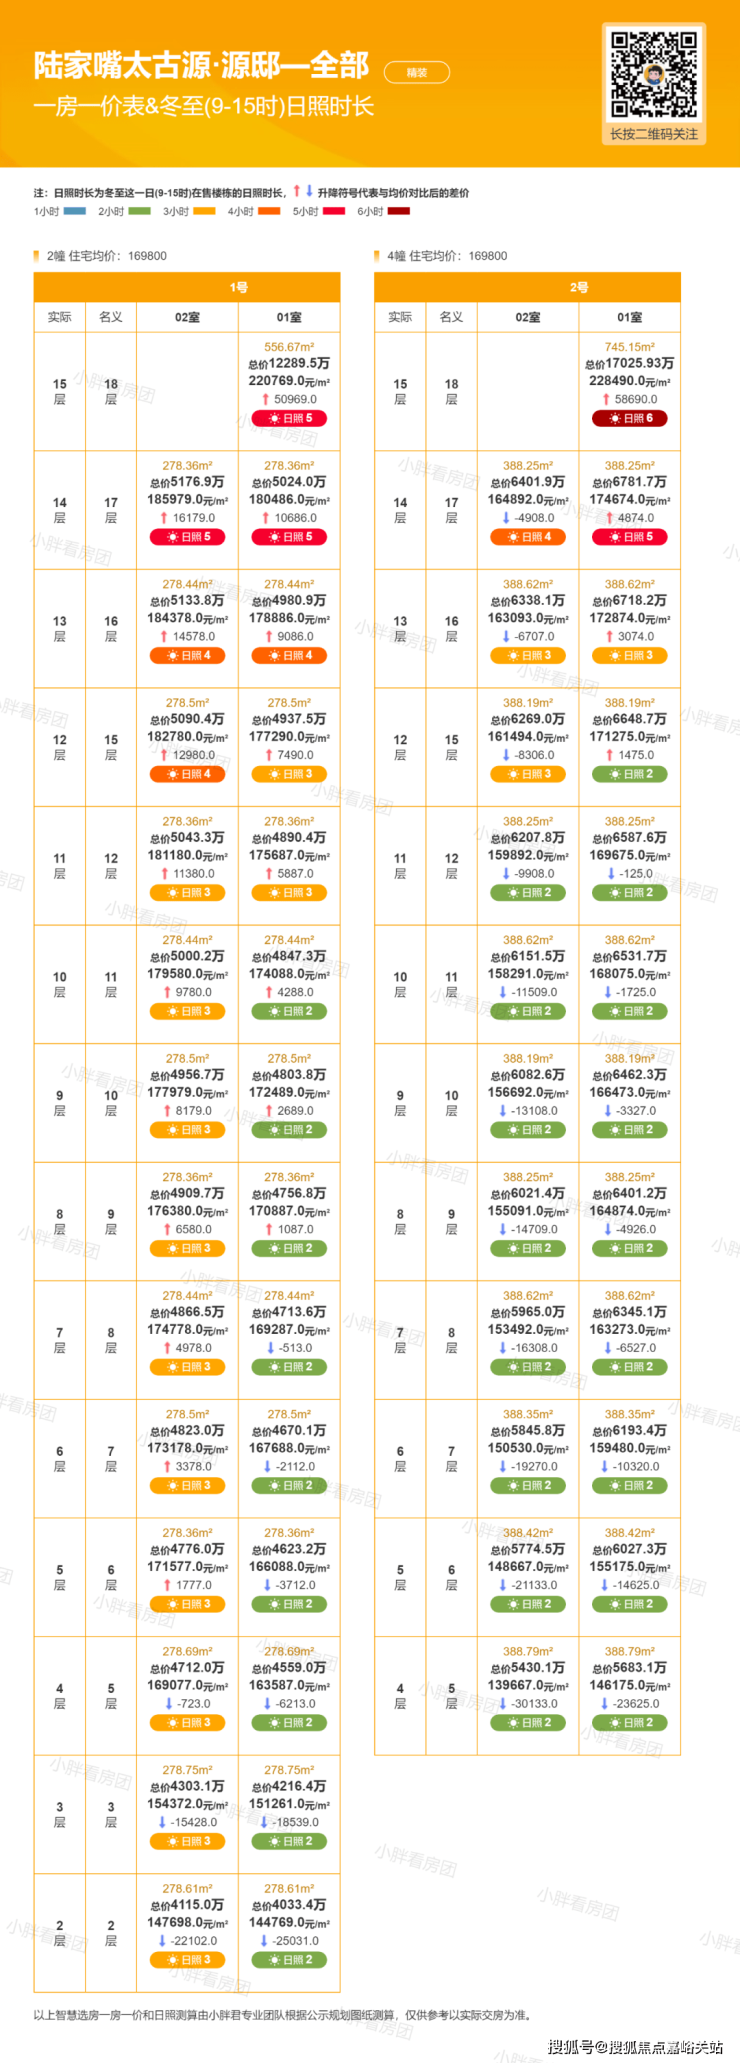The width and height of the screenshot is (740, 2063).
Task: Click the 总价17025.93万 price cell
Action: coord(629,363)
